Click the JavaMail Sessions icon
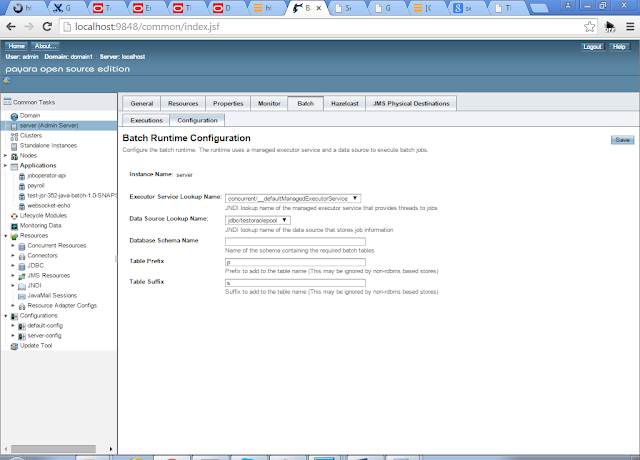Image resolution: width=640 pixels, height=460 pixels. pyautogui.click(x=22, y=296)
